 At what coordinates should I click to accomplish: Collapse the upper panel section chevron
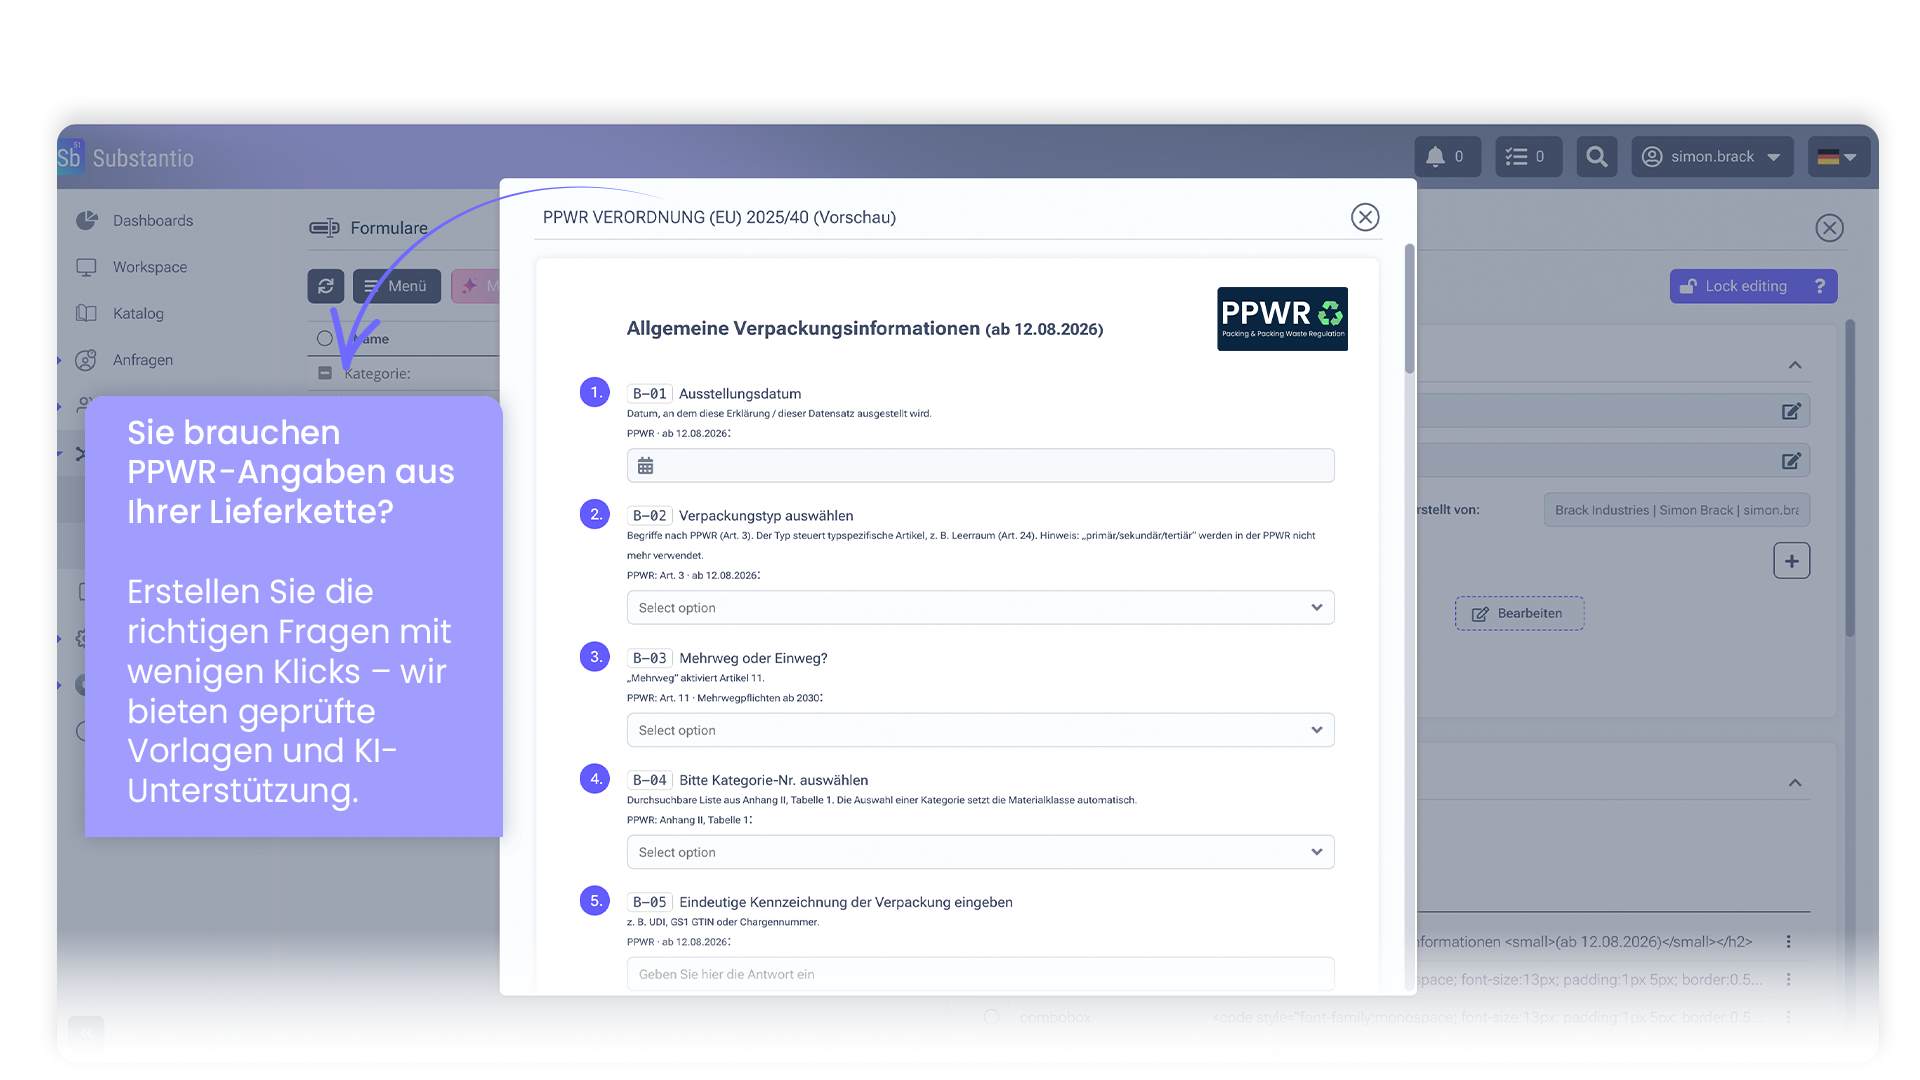pyautogui.click(x=1795, y=365)
